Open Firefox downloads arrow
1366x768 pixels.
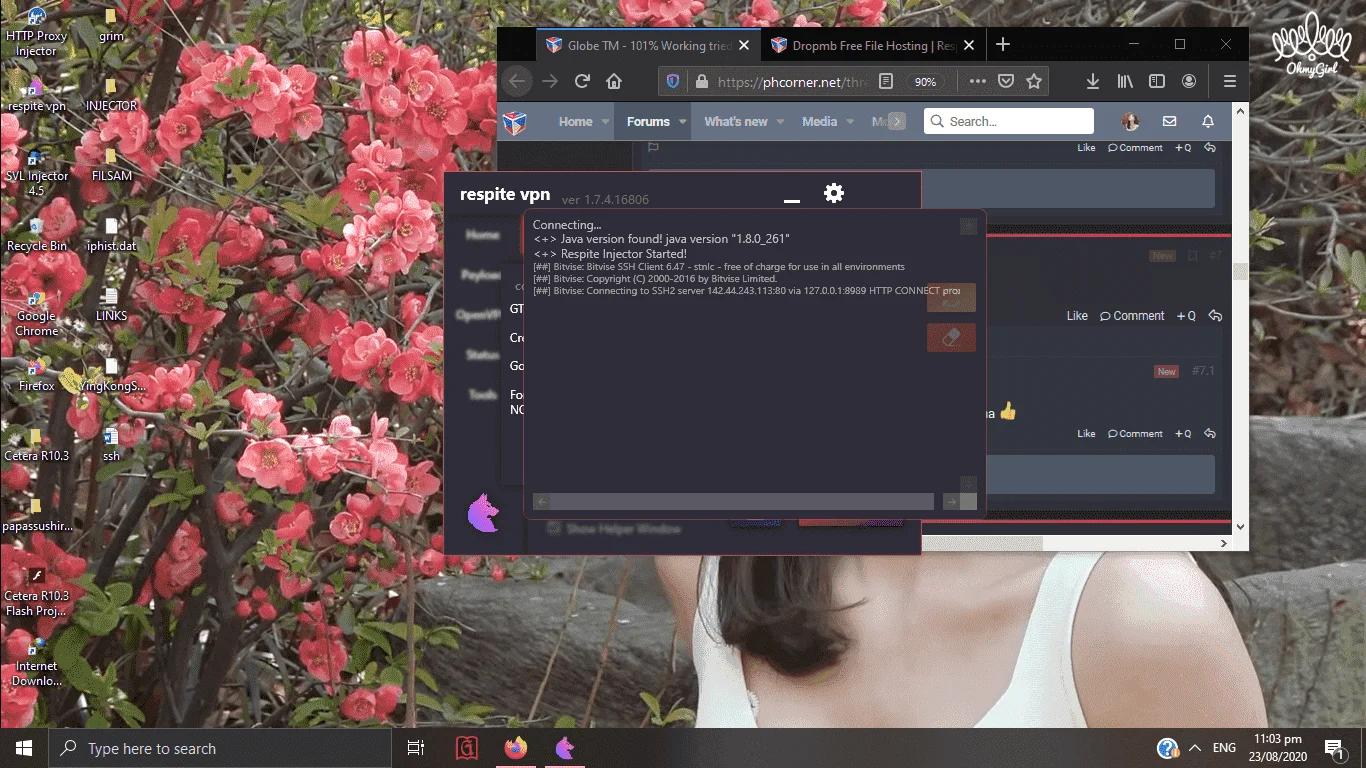pyautogui.click(x=1093, y=81)
